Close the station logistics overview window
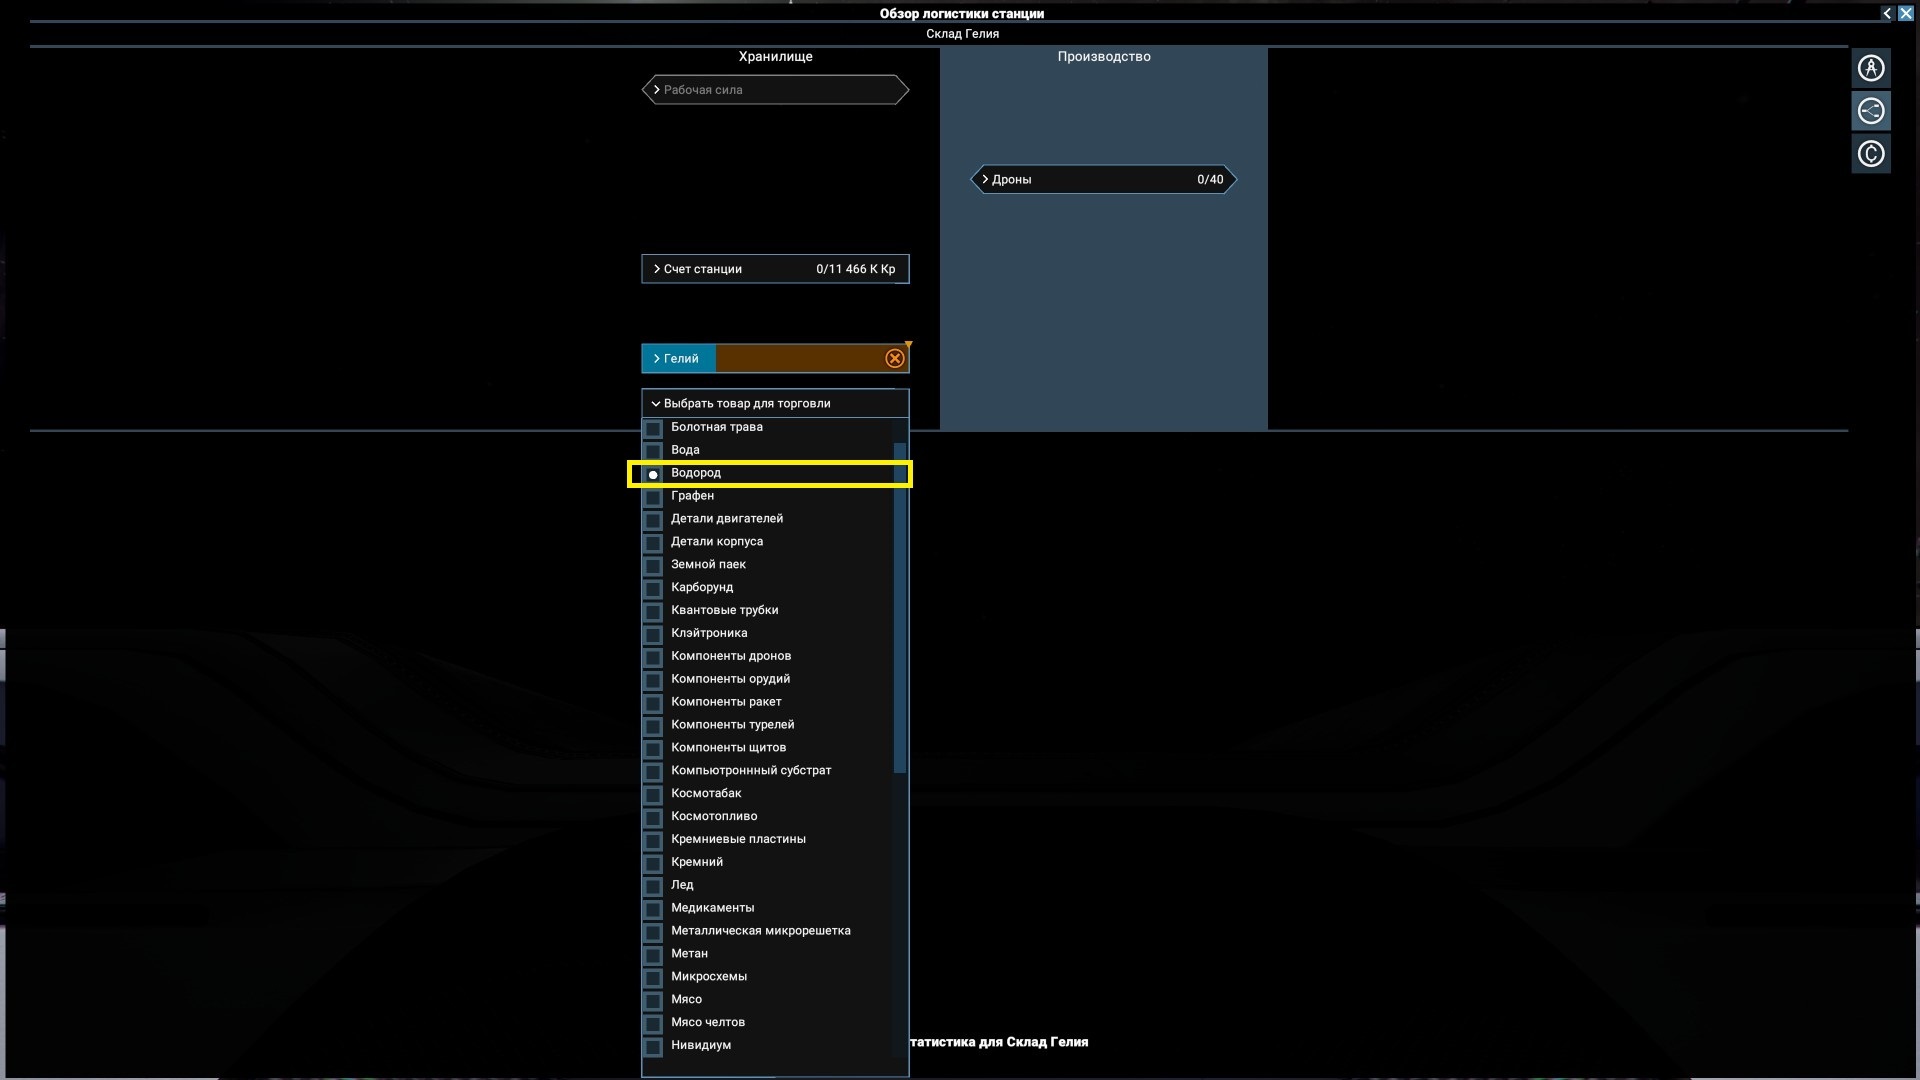Image resolution: width=1920 pixels, height=1080 pixels. [1905, 13]
